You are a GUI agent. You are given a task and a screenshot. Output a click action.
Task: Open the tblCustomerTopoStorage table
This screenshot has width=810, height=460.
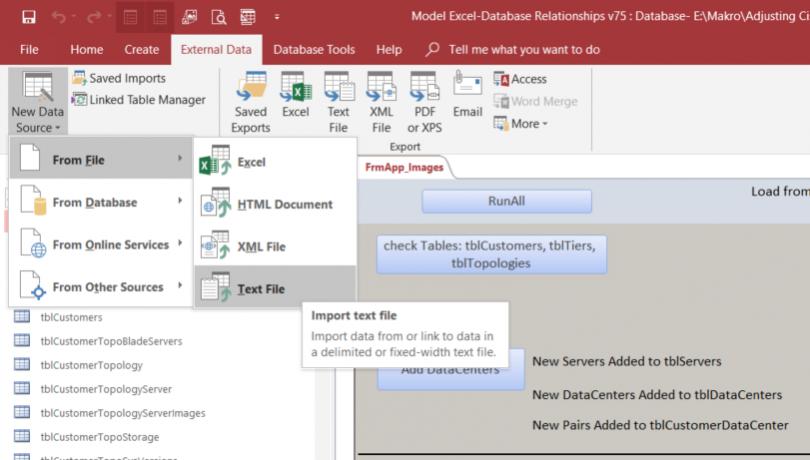100,437
